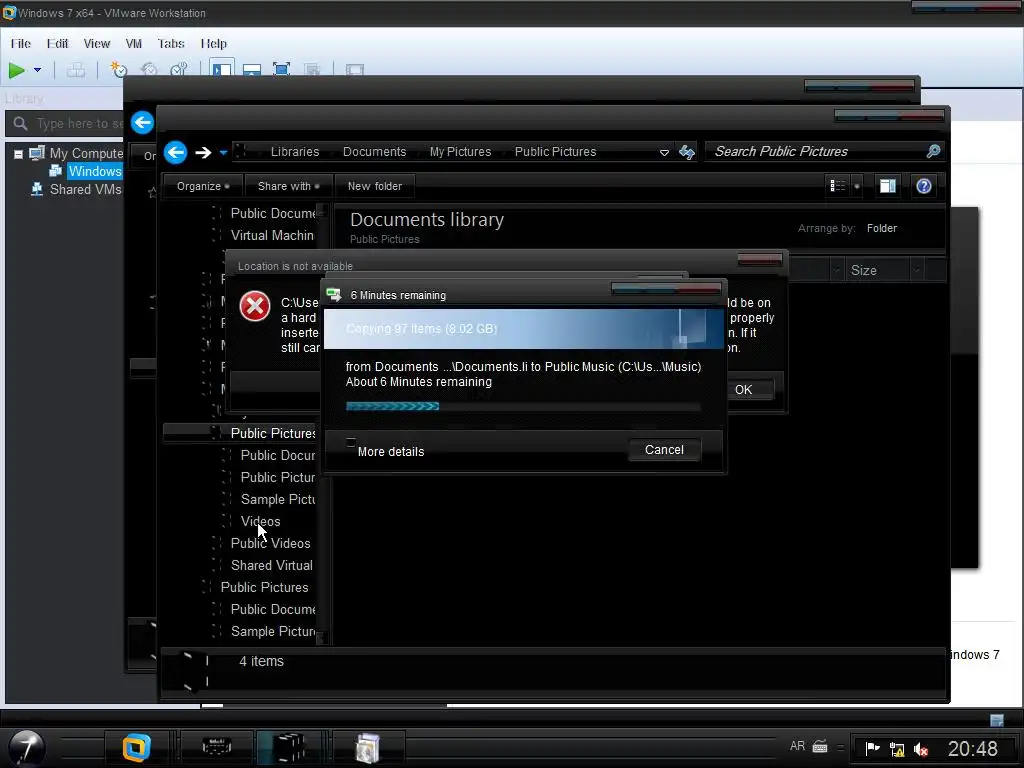Open the View menu
1024x768 pixels.
(x=97, y=44)
